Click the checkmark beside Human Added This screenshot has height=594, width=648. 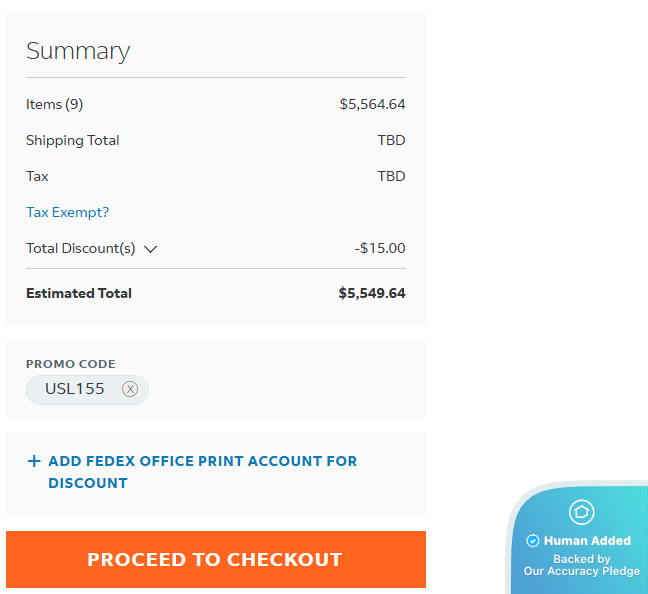pos(533,541)
